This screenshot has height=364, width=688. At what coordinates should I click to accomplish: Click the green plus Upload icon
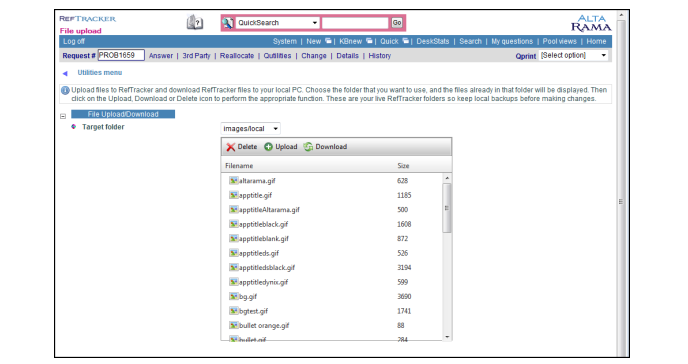[268, 146]
